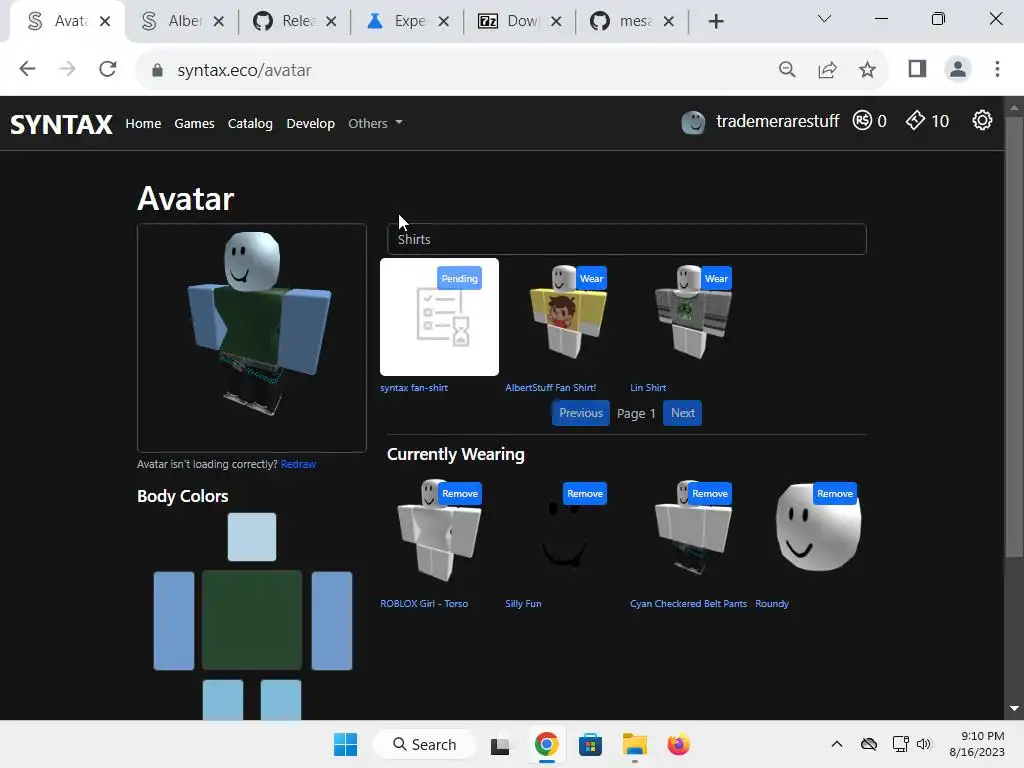Toggle the browser side panel icon

917,69
